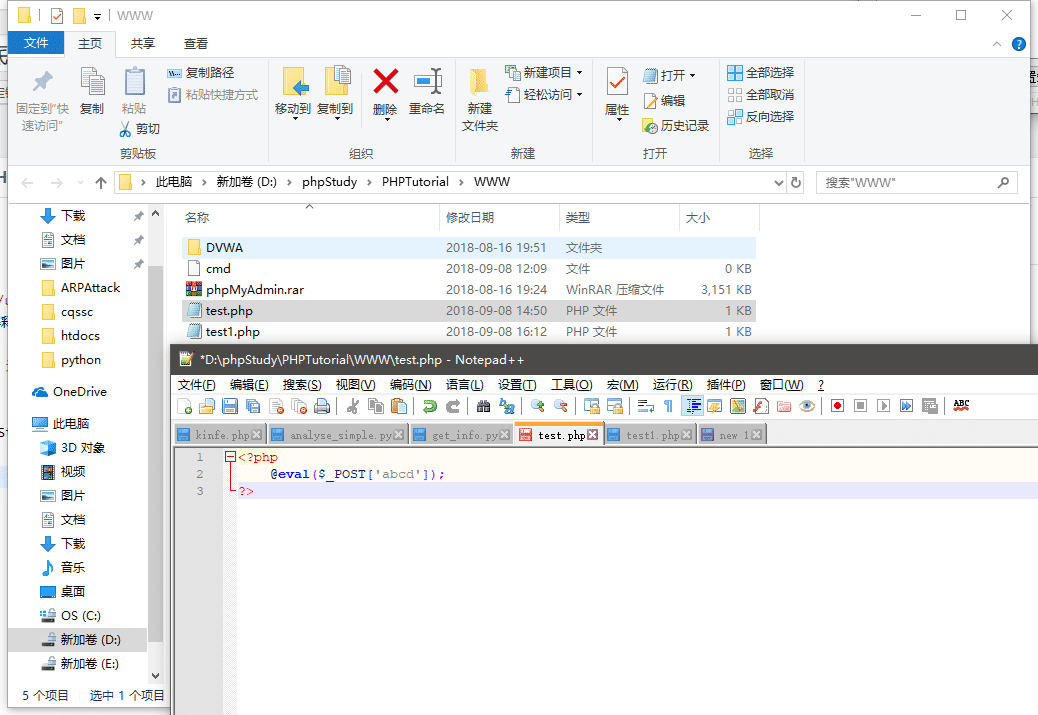Undo last edit in Notepad++
This screenshot has width=1038, height=715.
(430, 406)
